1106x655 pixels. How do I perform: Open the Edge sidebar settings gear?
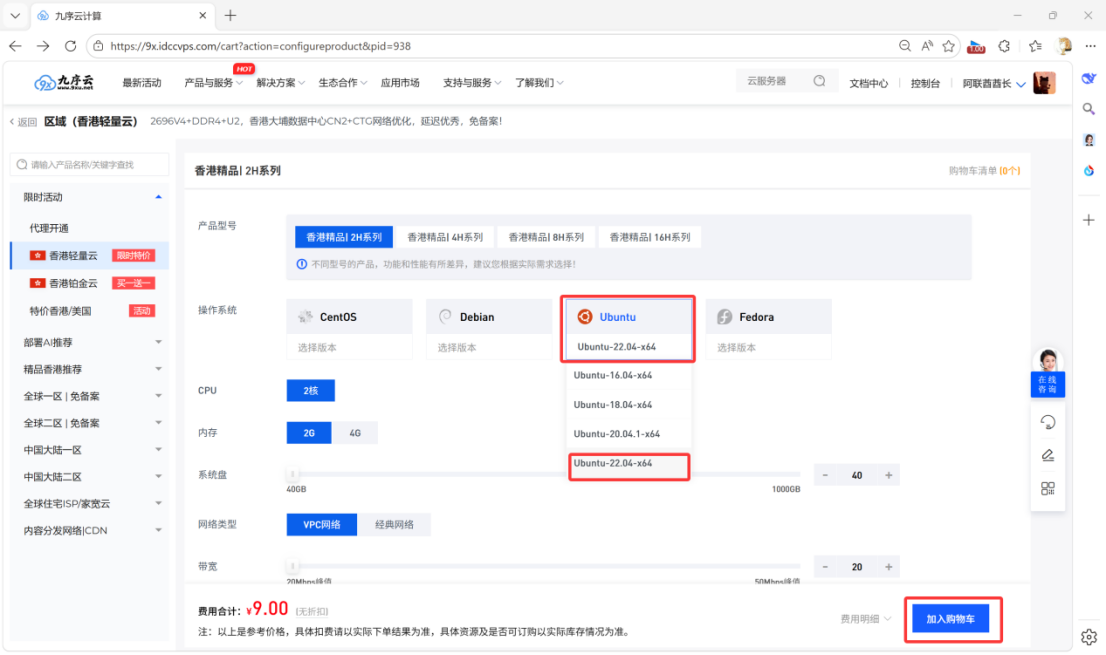pos(1089,637)
